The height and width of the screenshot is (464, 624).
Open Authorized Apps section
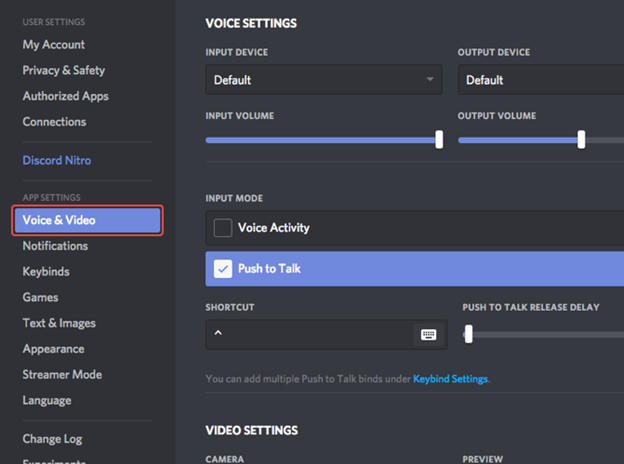tap(66, 97)
